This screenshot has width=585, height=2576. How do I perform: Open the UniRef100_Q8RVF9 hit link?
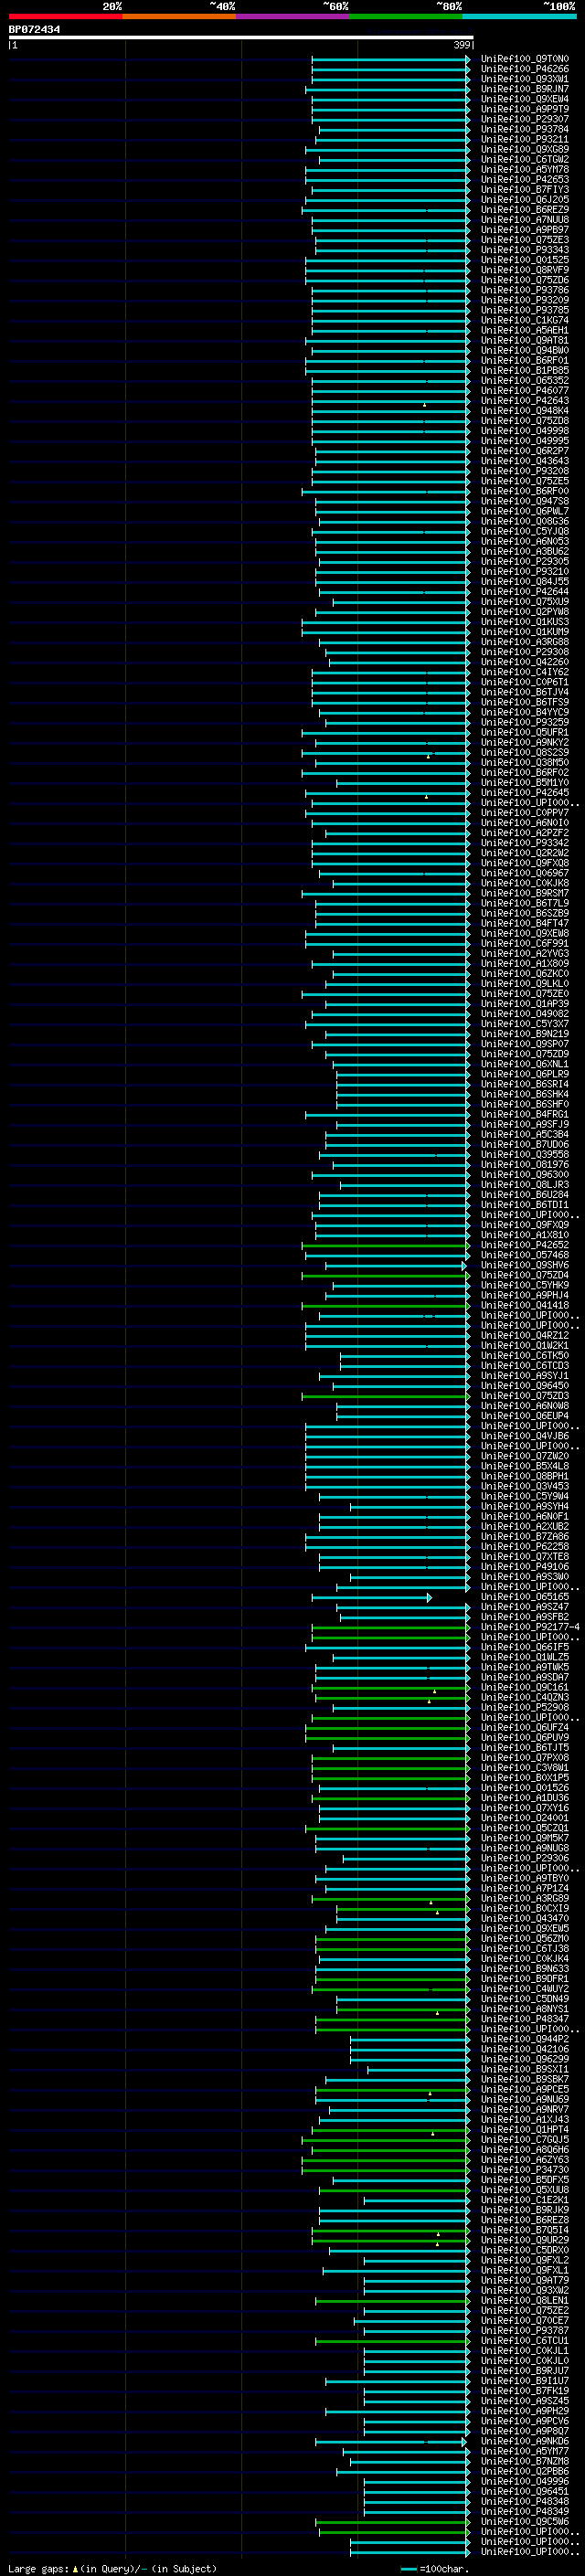point(525,270)
